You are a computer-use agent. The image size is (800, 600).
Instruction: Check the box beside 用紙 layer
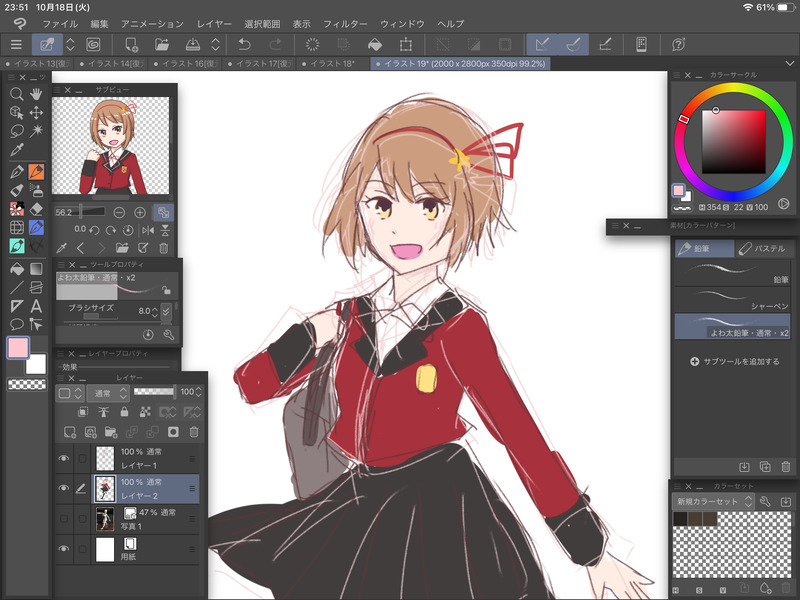point(82,549)
